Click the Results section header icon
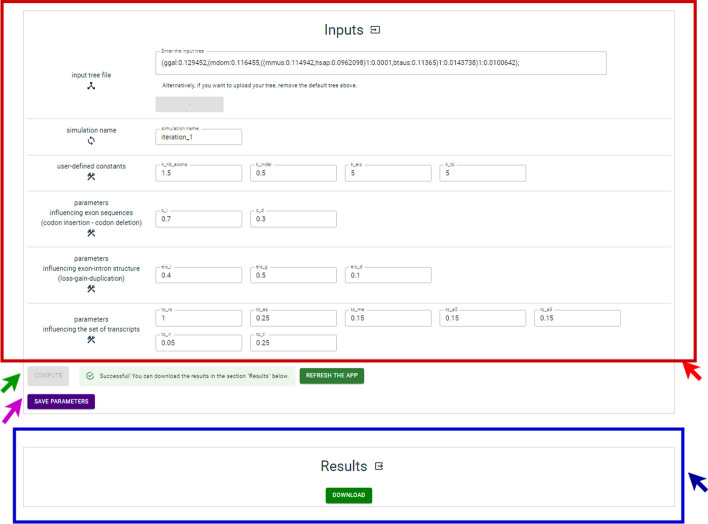 379,466
